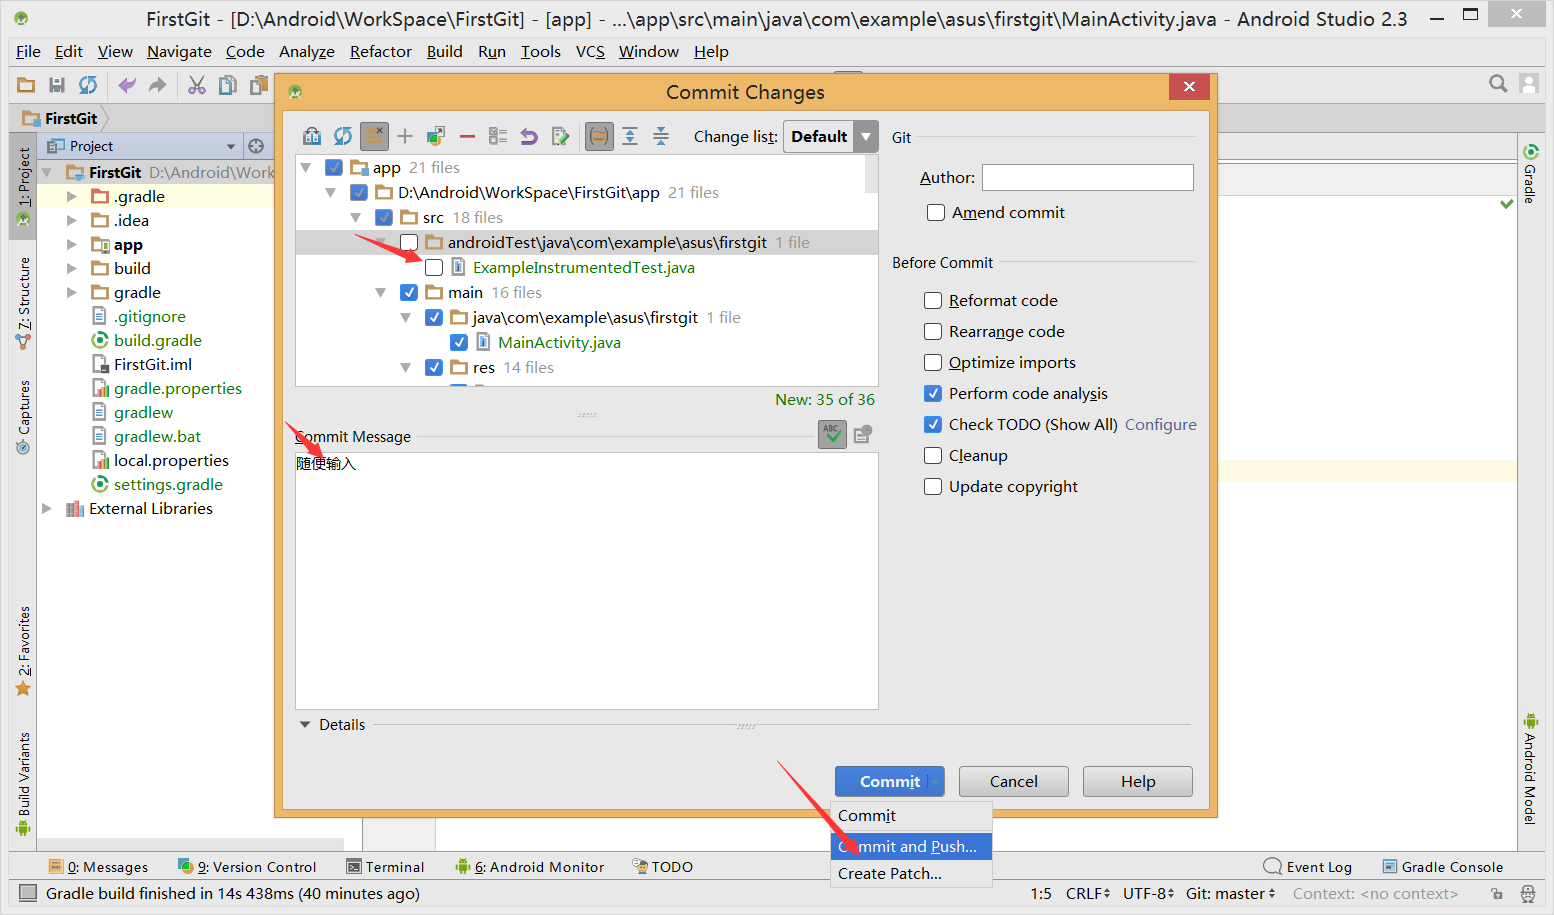Open the Refactor menu

click(381, 52)
